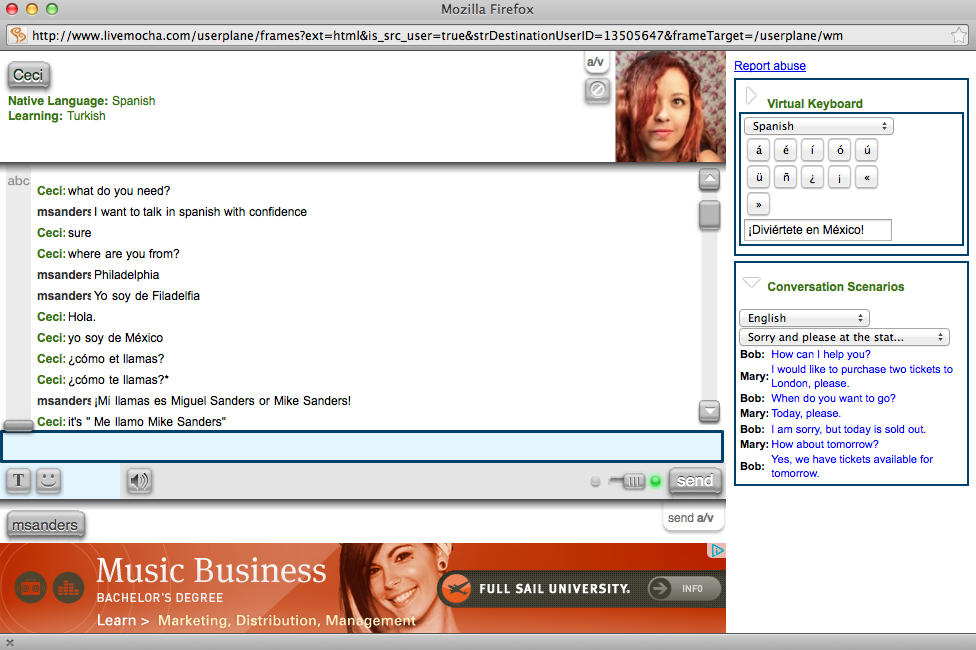Open the smiley emoticon picker
The image size is (976, 650).
(x=48, y=480)
